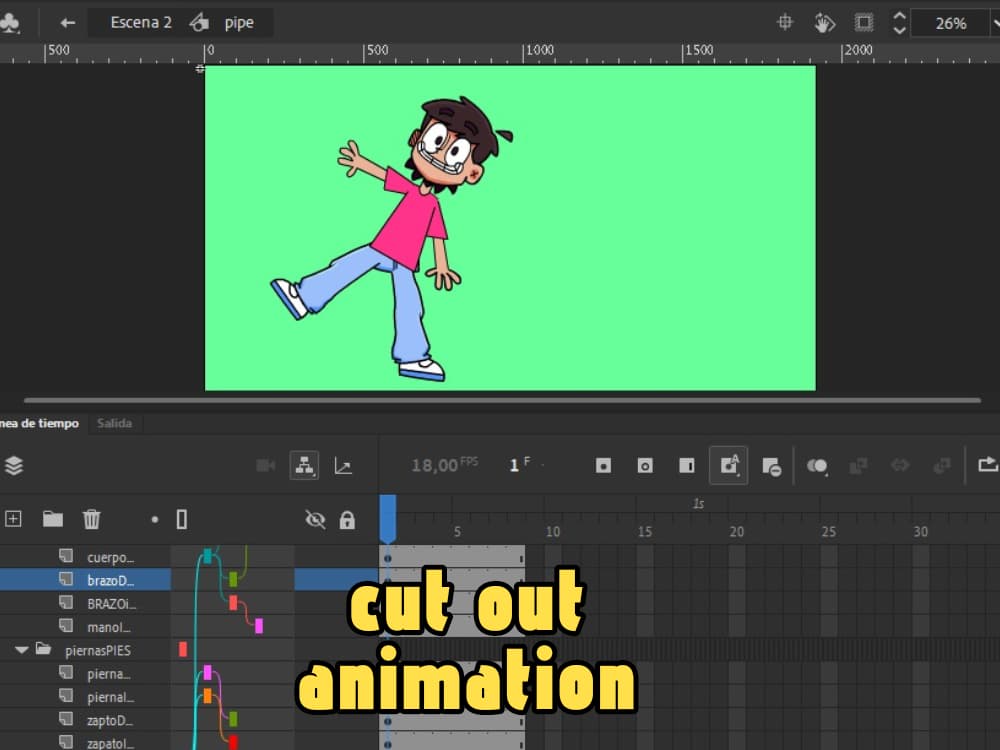The height and width of the screenshot is (750, 1000).
Task: Click the green brazoD_ layer color swatch
Action: (x=233, y=579)
